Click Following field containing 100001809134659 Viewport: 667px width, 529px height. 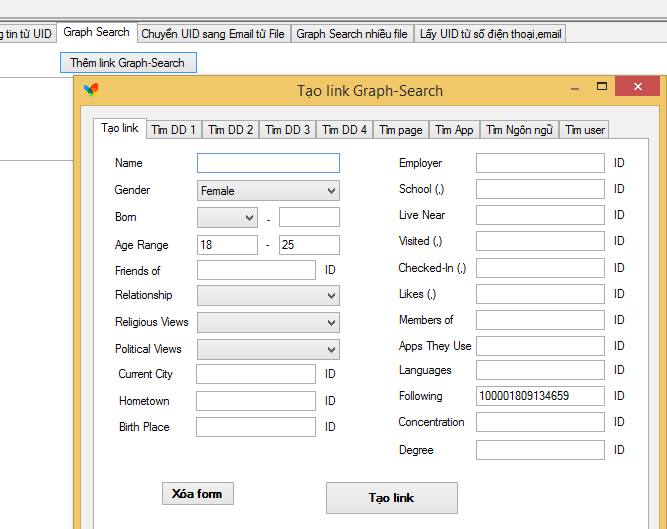[540, 396]
